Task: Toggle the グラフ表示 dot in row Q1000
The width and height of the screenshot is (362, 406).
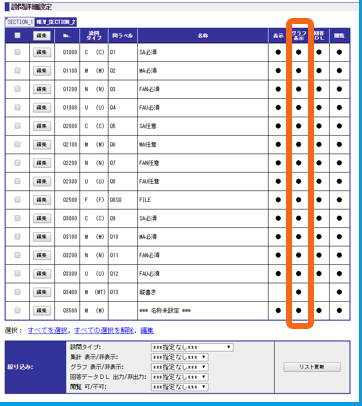Action: pyautogui.click(x=299, y=52)
